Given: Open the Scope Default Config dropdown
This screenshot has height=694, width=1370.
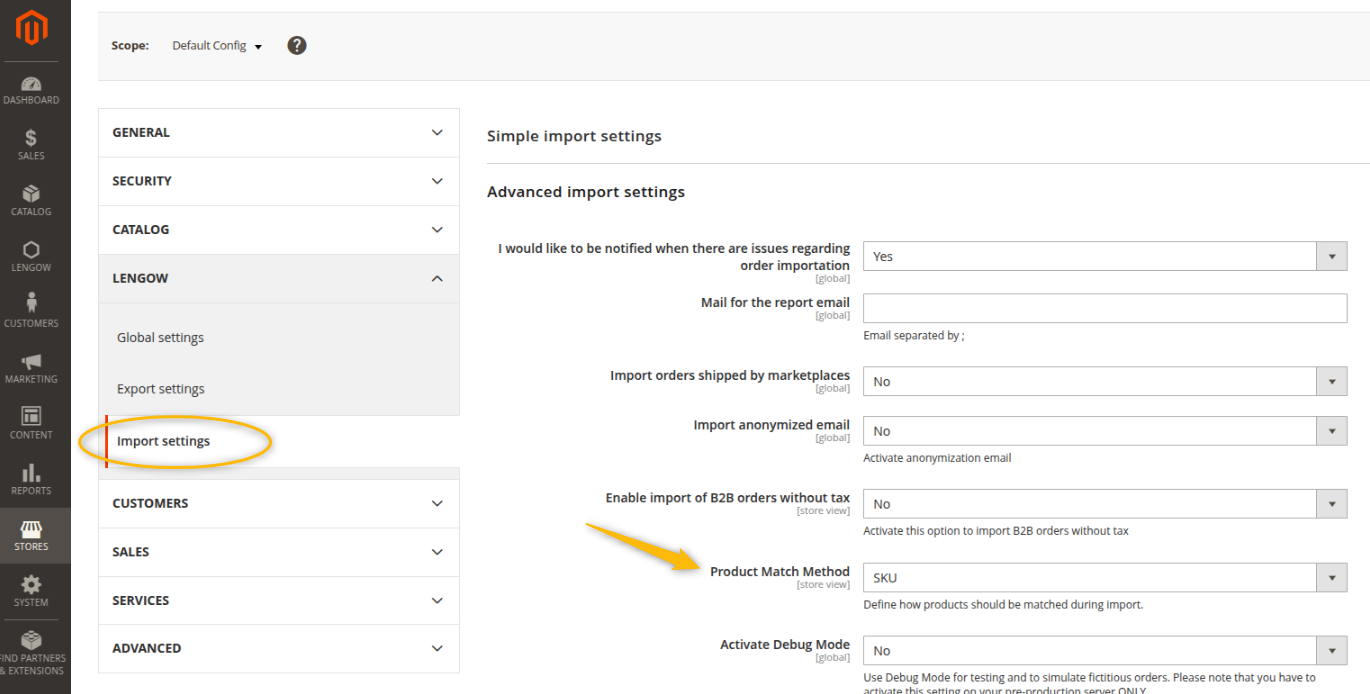Looking at the screenshot, I should pyautogui.click(x=217, y=46).
